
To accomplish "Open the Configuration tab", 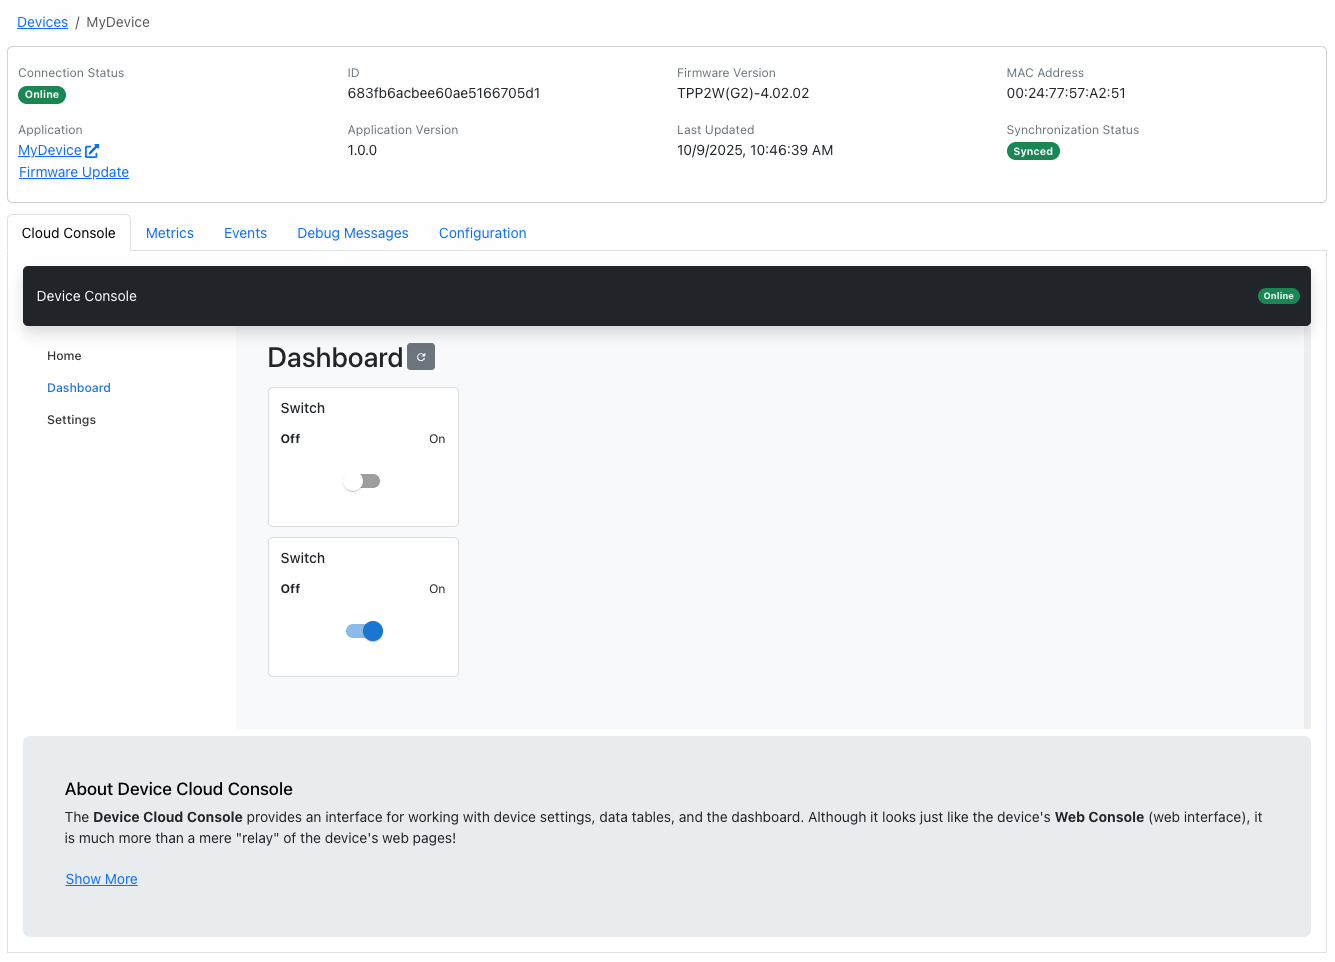I will [x=482, y=233].
